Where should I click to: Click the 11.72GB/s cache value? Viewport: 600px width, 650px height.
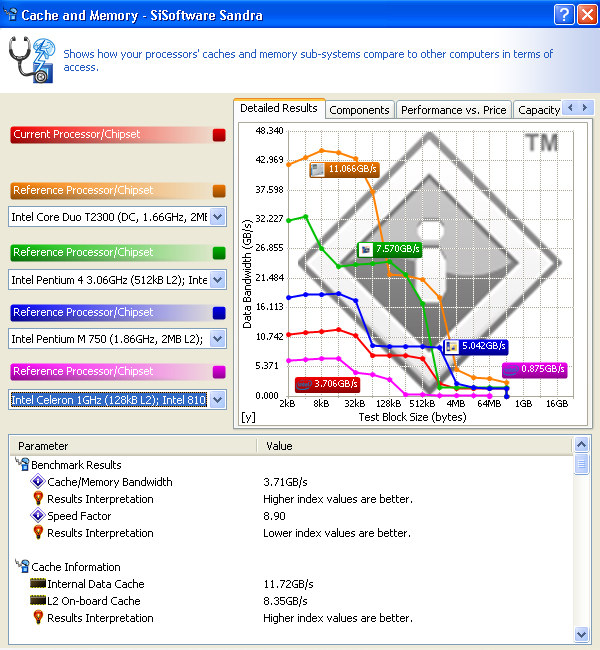[288, 584]
